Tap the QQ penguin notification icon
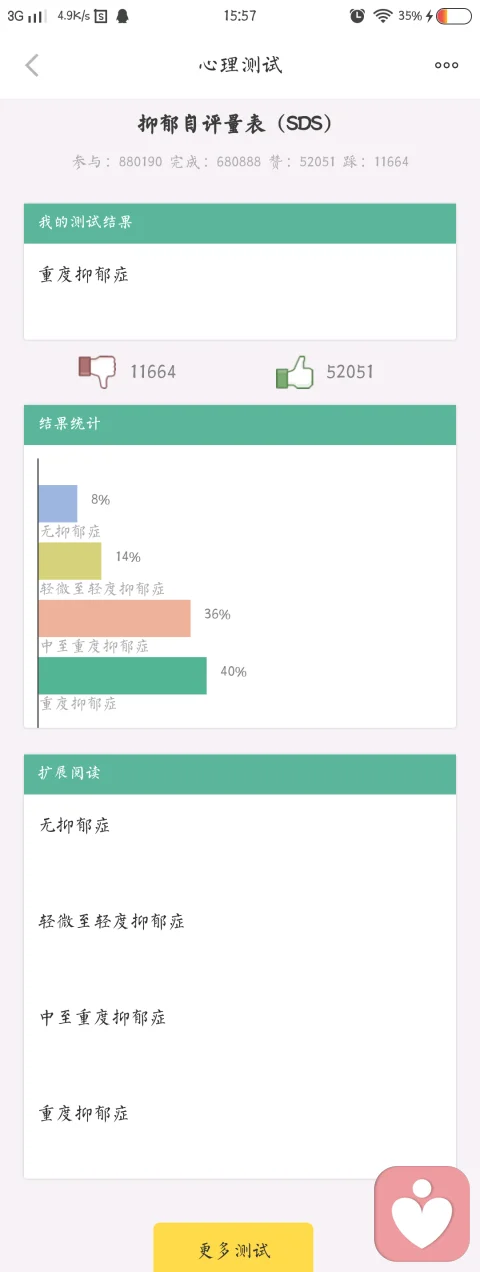The image size is (480, 1272). [x=122, y=15]
